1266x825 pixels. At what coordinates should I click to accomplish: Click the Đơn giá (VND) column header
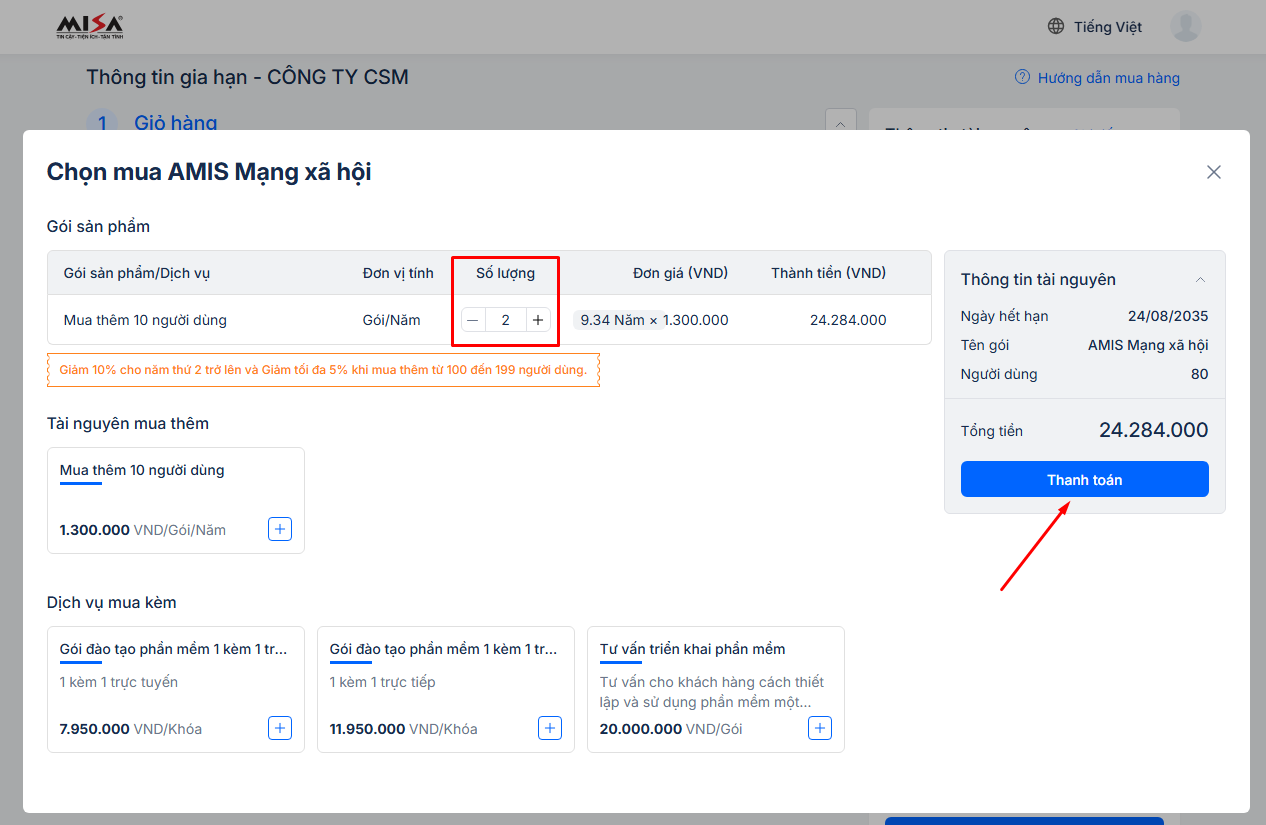pyautogui.click(x=681, y=273)
